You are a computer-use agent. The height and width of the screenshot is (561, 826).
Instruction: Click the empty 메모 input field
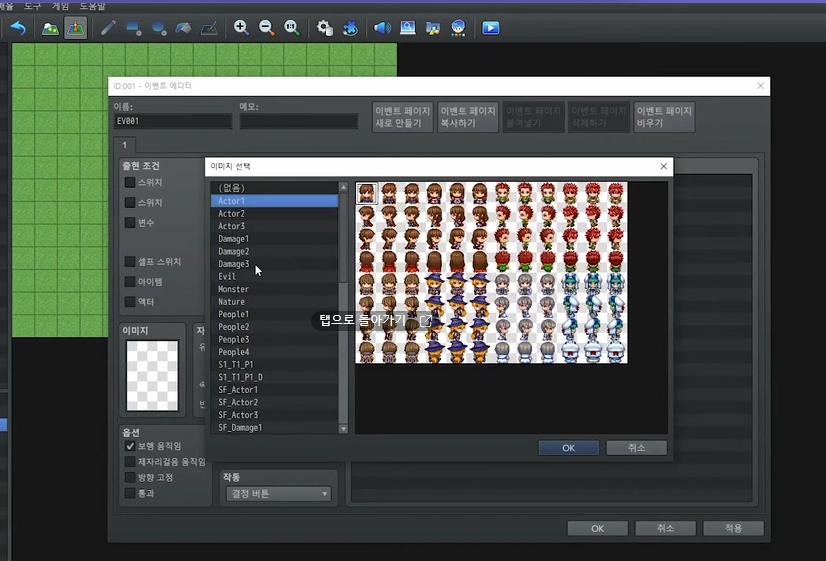[299, 121]
